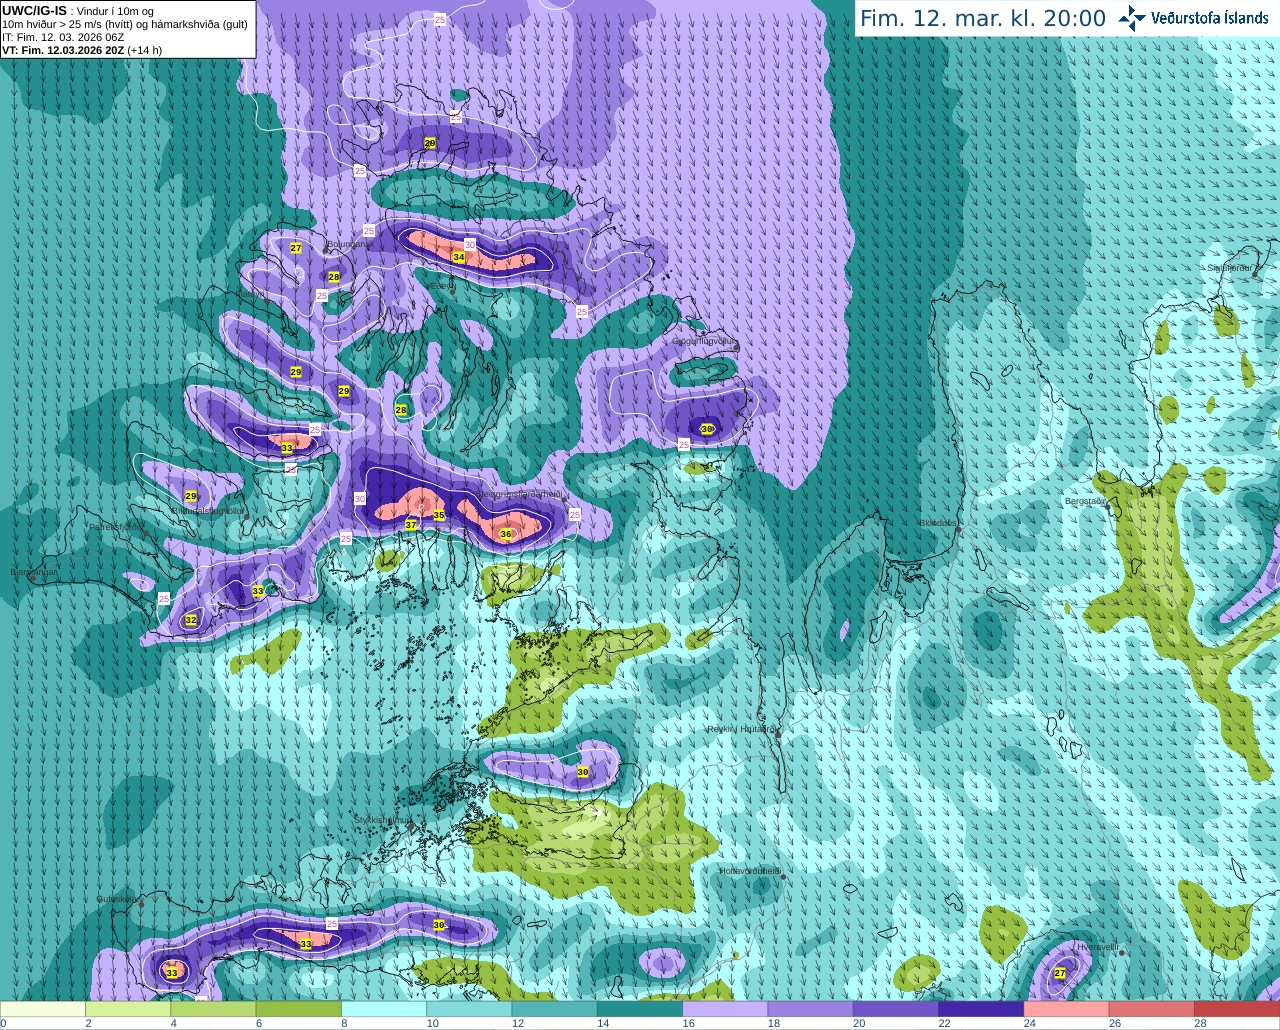
Task: Click the yellow gust label 33 near Gufuskálar
Action: 172,973
